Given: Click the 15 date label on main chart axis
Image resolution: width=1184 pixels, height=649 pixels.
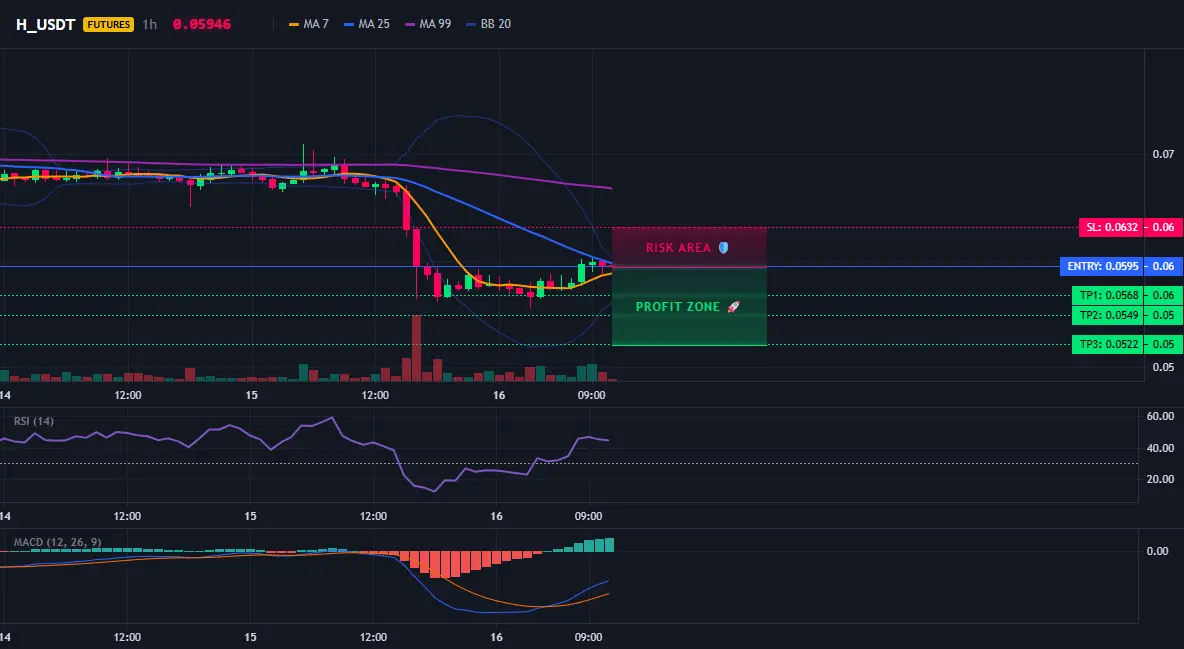Looking at the screenshot, I should coord(251,395).
